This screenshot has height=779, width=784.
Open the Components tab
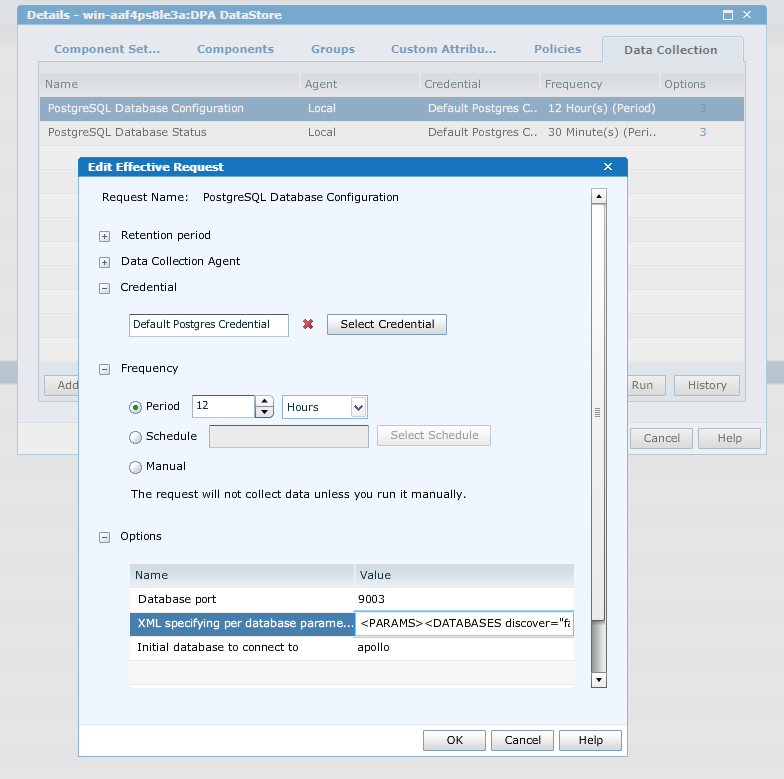[235, 49]
